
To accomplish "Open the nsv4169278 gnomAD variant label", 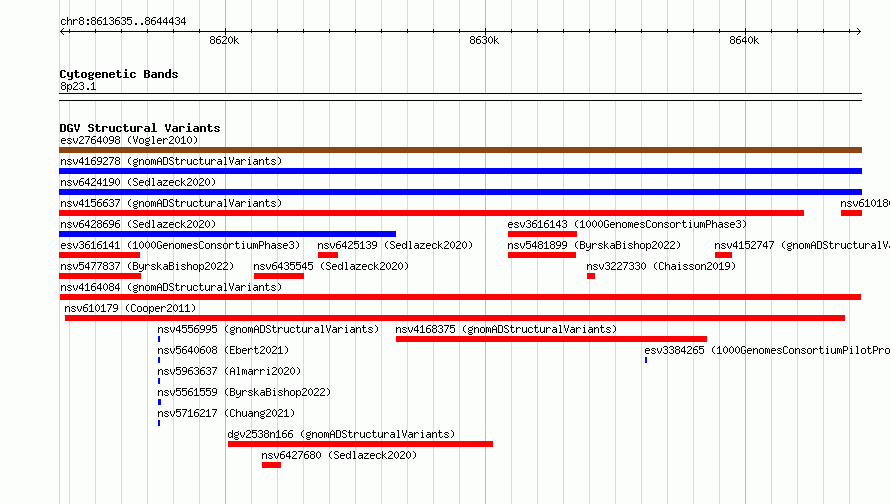I will pyautogui.click(x=171, y=161).
